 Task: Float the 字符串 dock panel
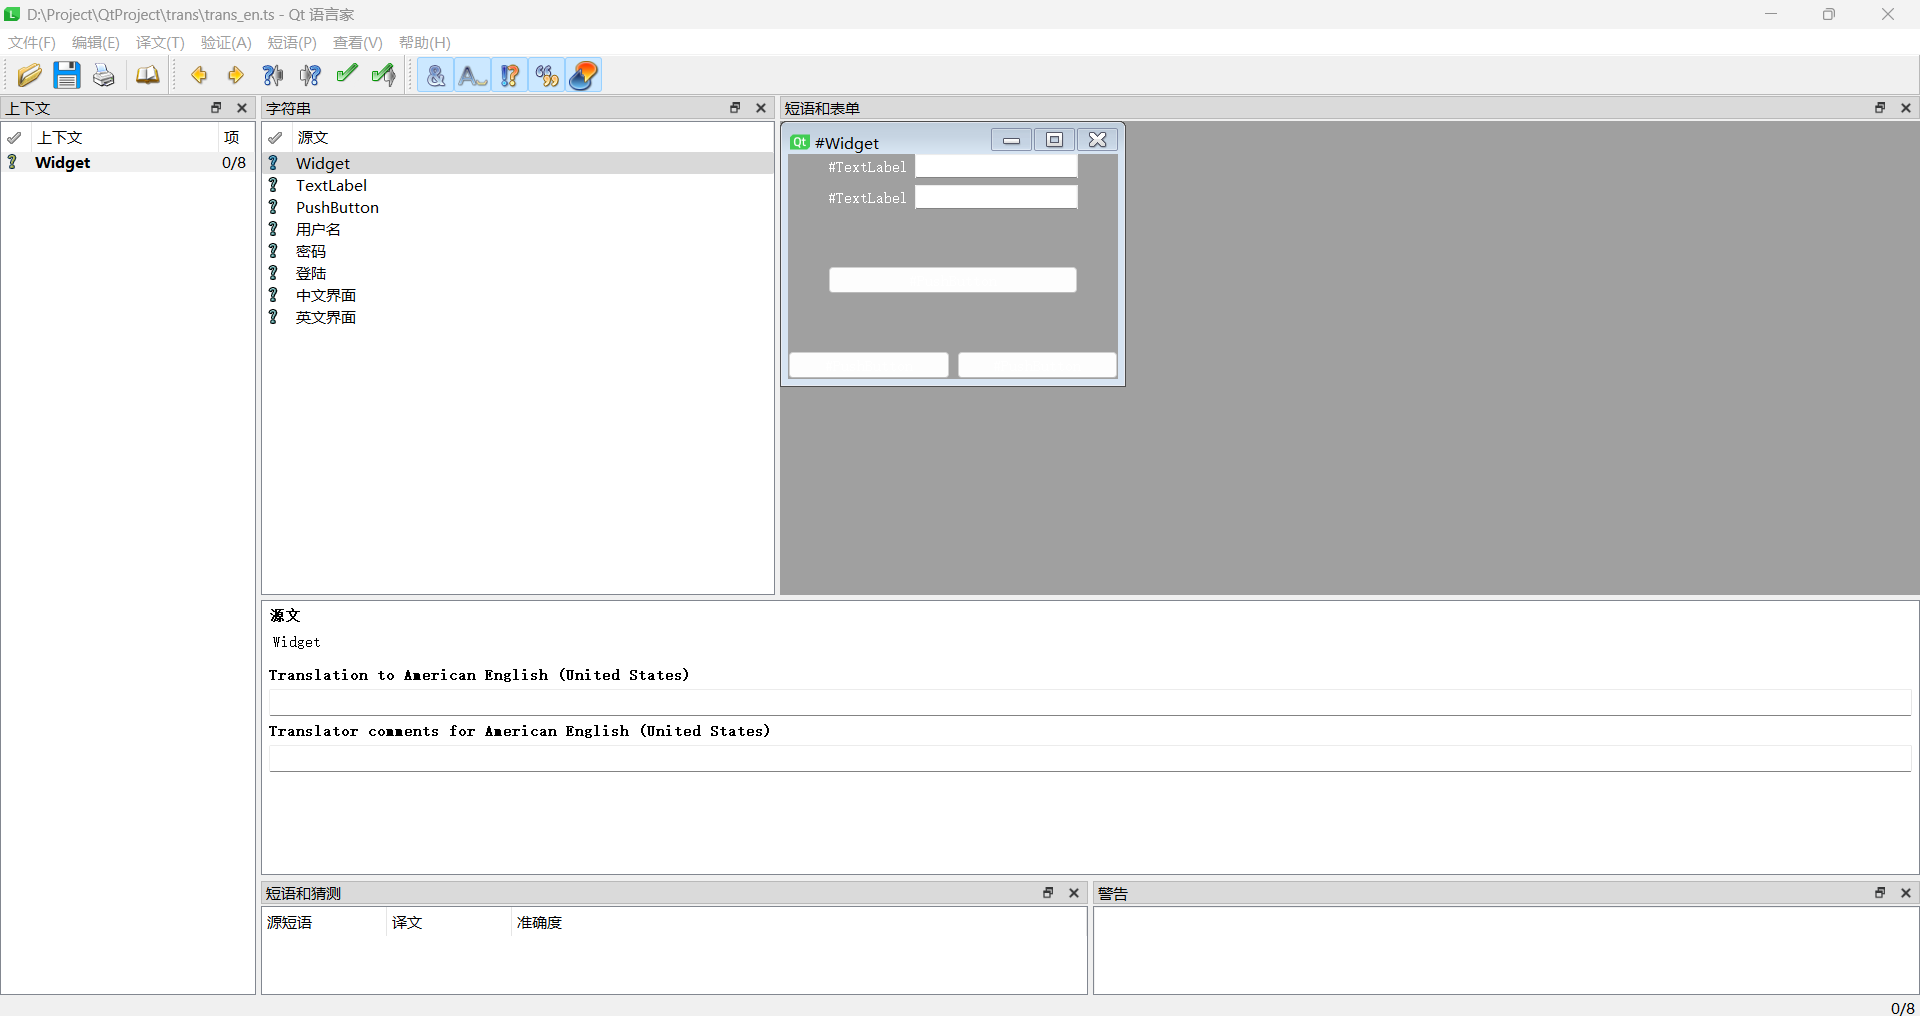point(735,108)
